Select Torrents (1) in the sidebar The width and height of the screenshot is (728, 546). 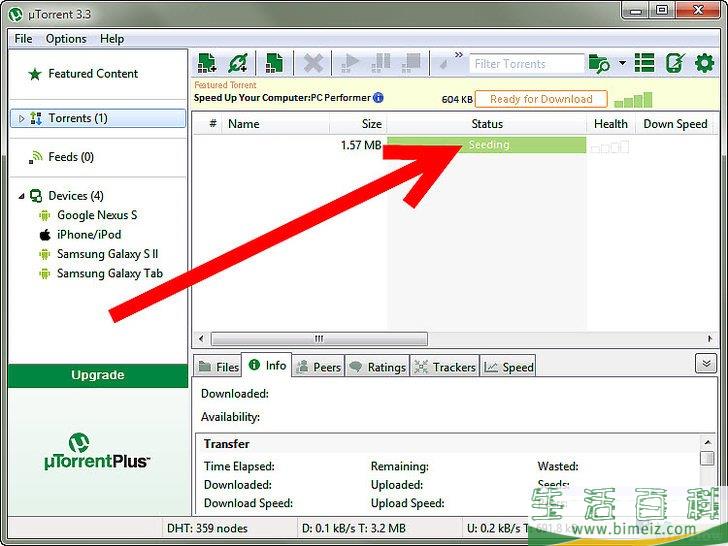click(98, 118)
